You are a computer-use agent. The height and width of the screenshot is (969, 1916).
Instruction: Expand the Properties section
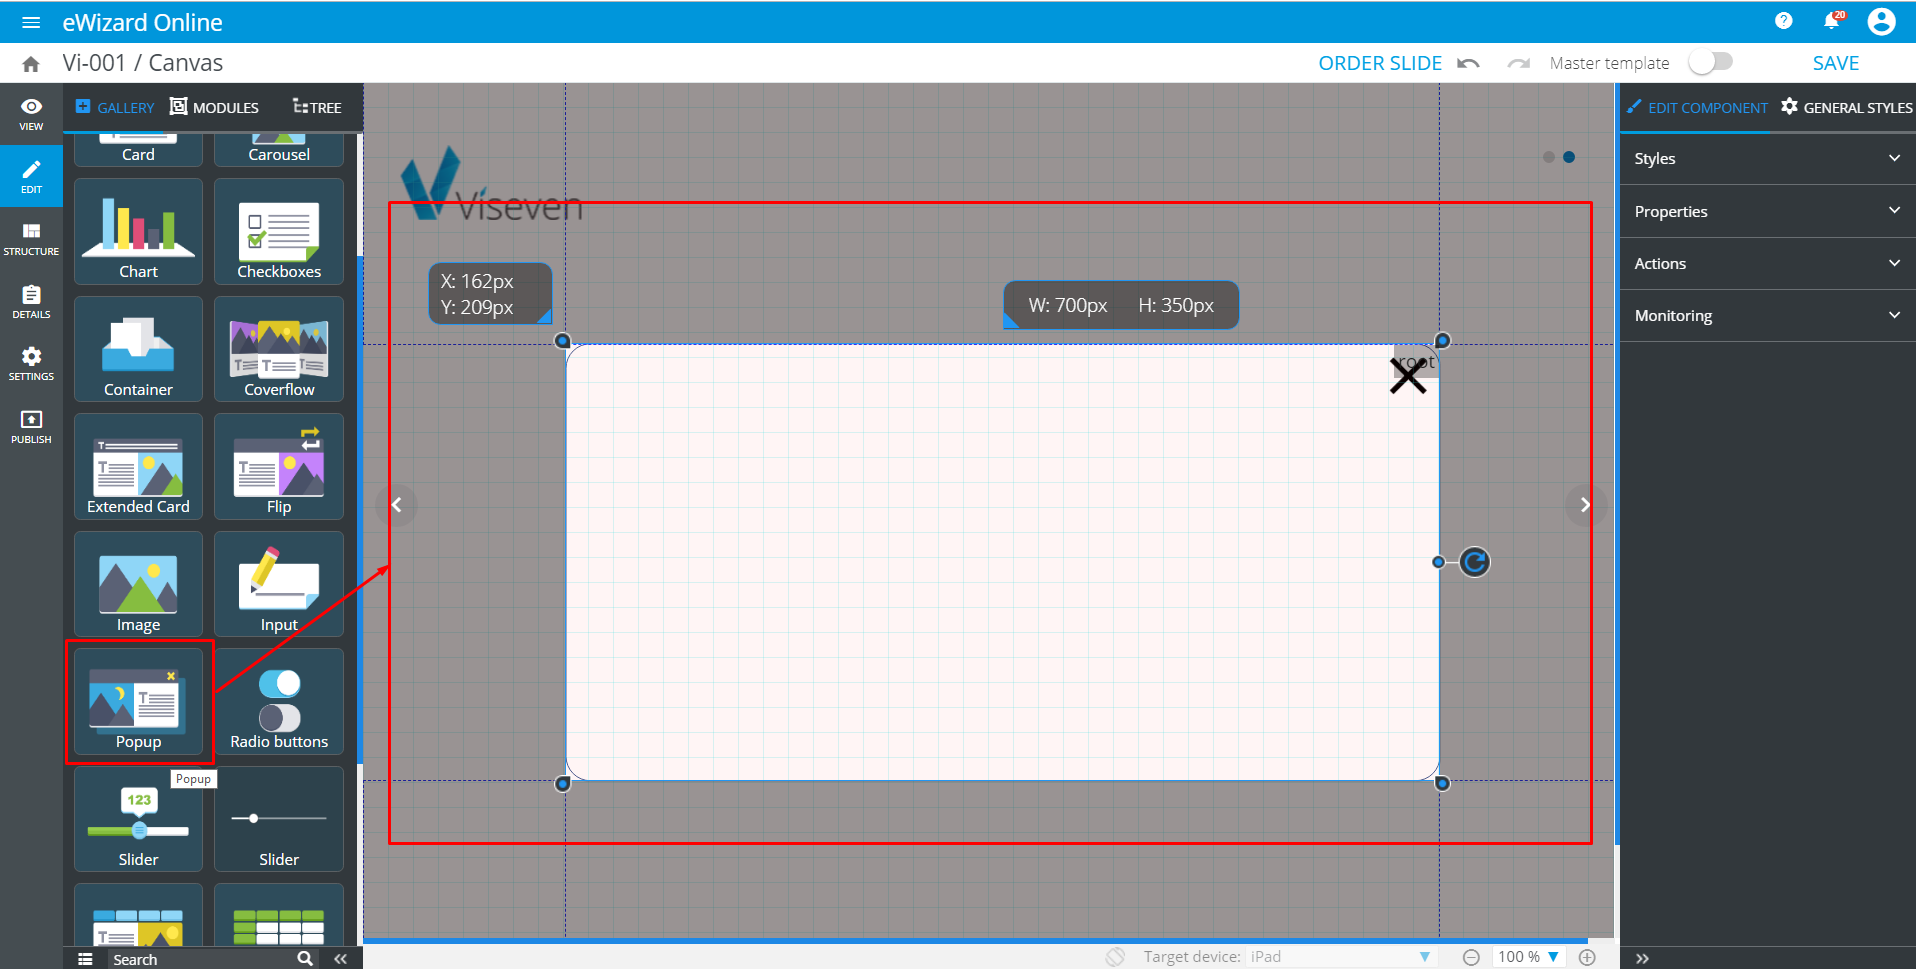(x=1767, y=211)
